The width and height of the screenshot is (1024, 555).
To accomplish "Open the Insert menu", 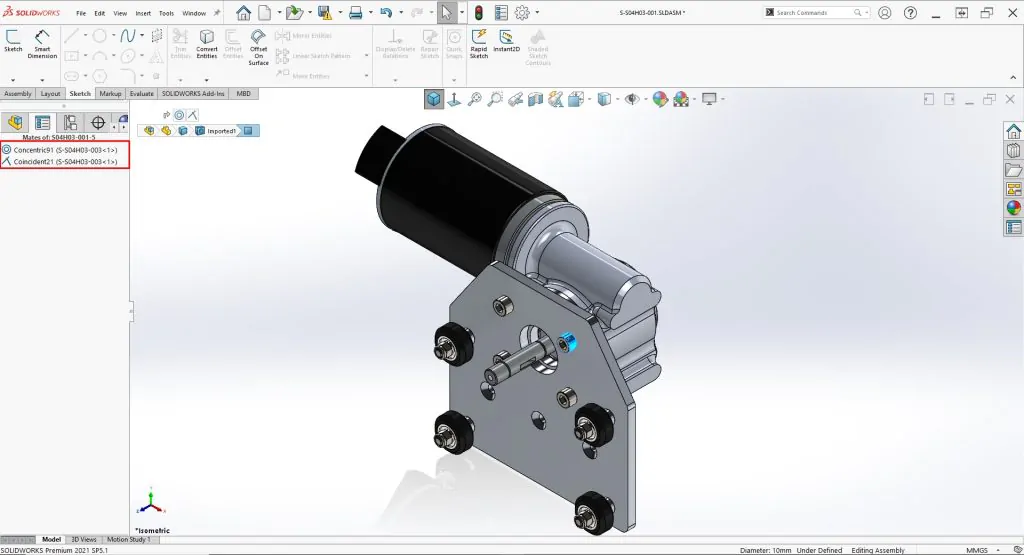I will click(x=143, y=13).
